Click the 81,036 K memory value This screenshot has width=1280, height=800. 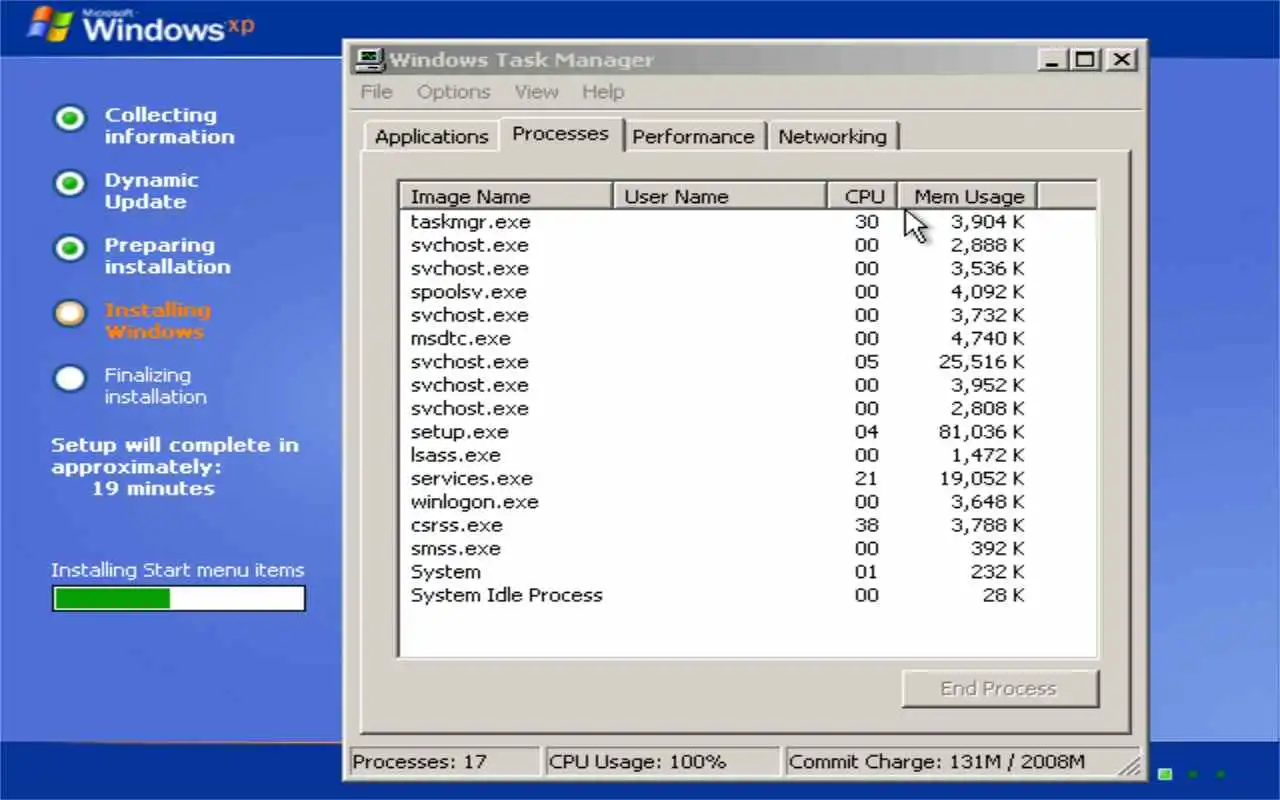click(981, 432)
